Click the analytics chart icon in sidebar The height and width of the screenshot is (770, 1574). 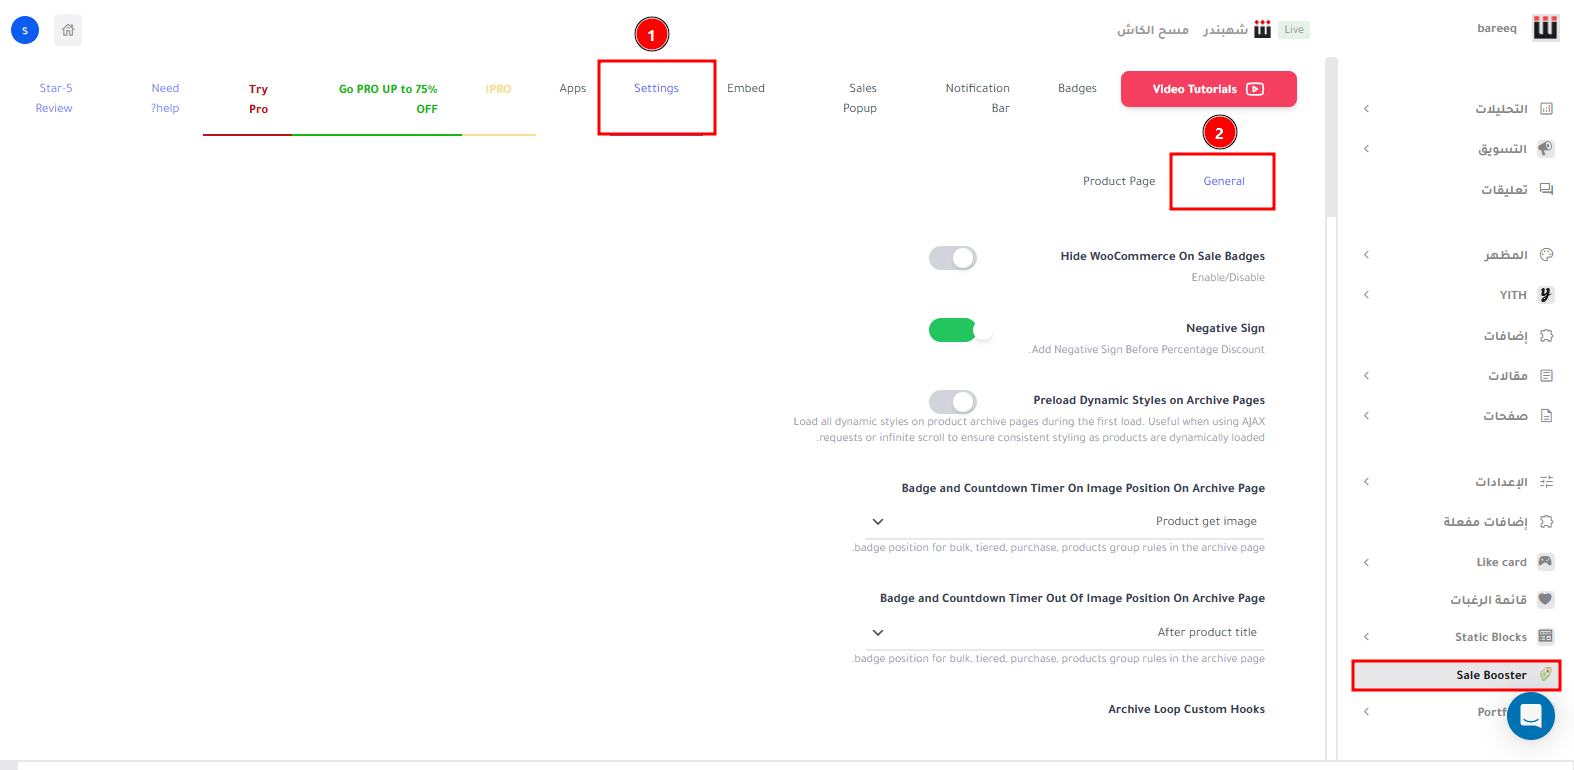pyautogui.click(x=1546, y=109)
